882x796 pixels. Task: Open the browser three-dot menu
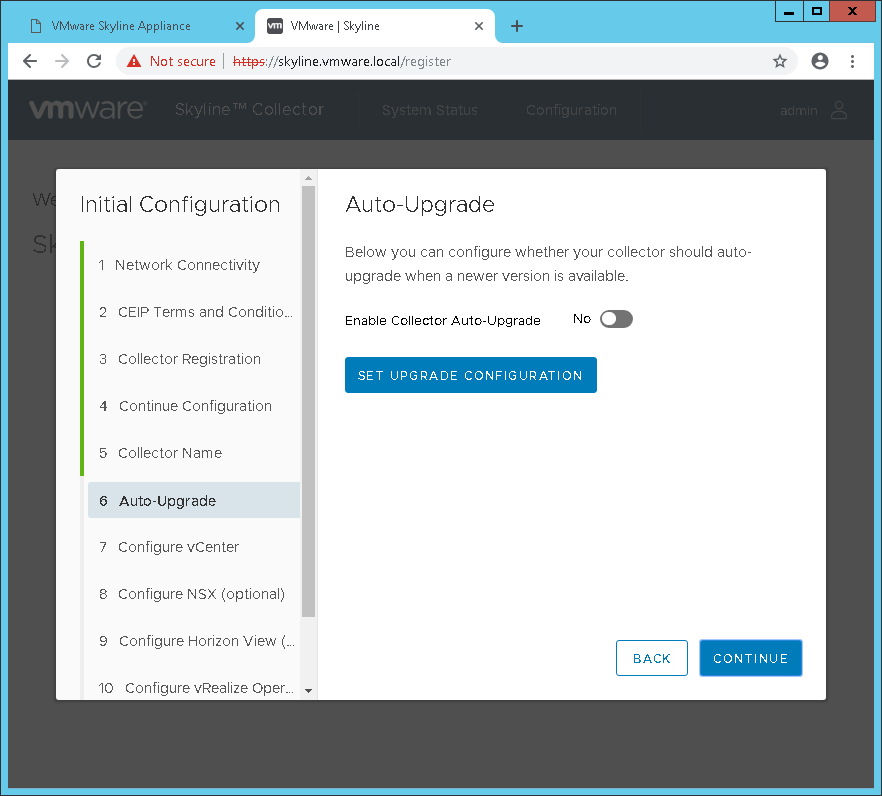pos(852,61)
